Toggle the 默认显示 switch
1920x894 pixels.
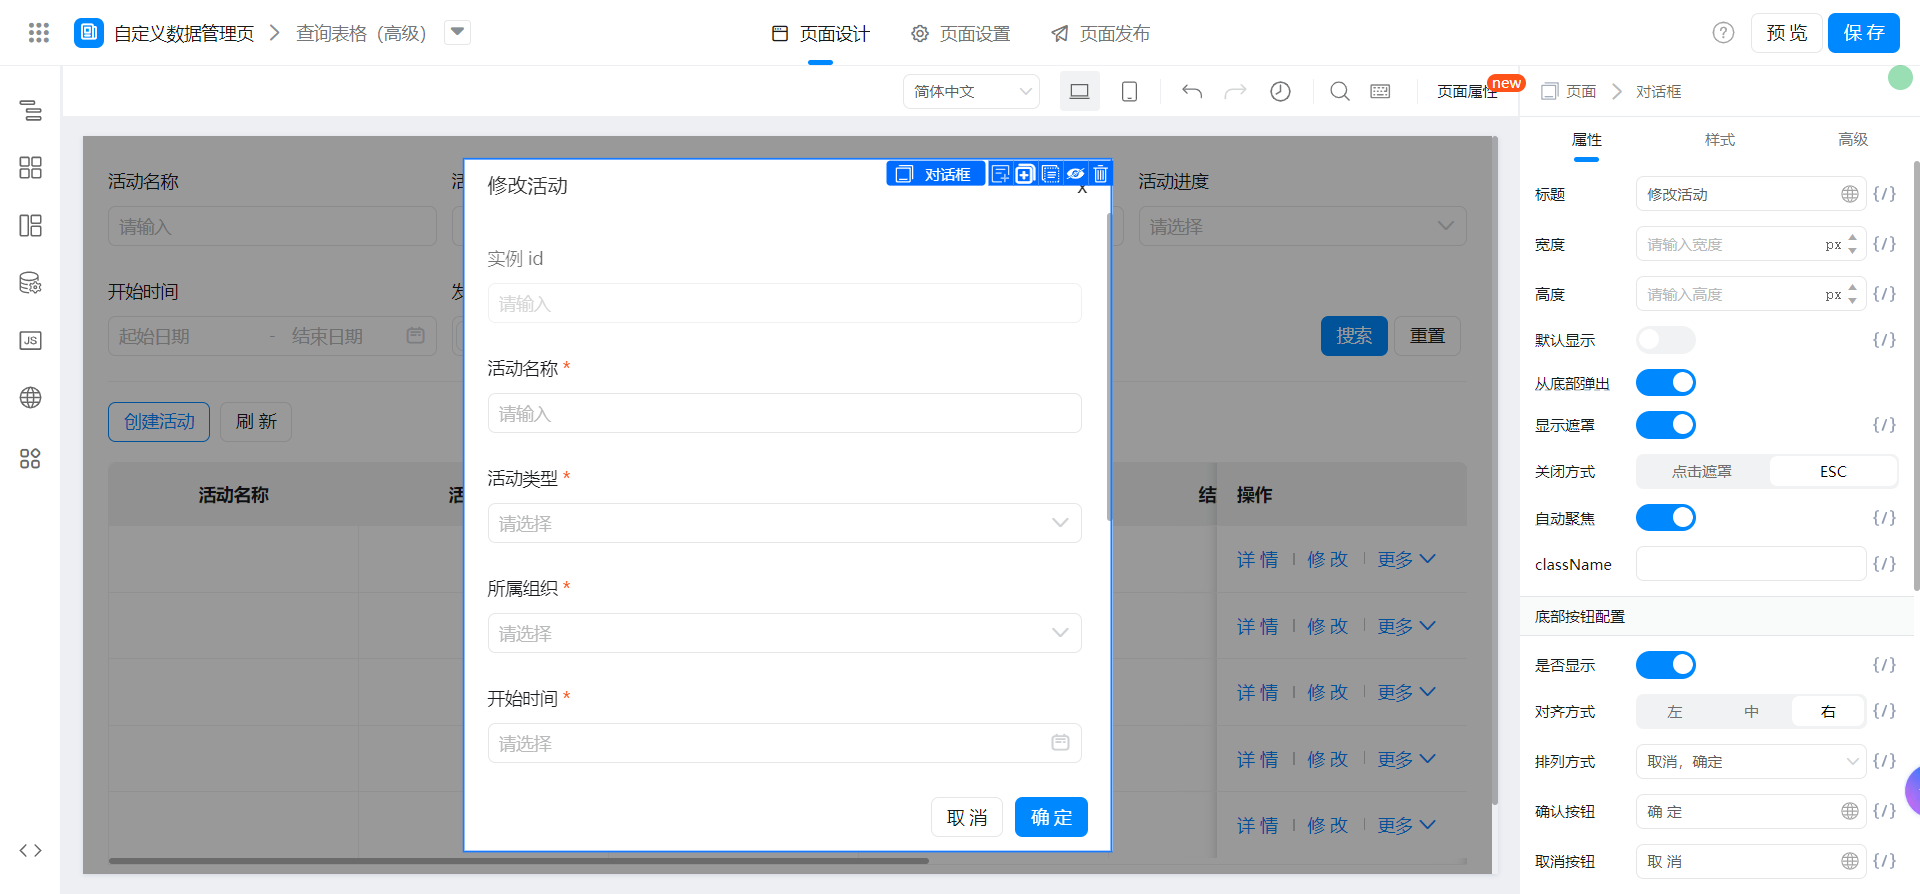click(x=1666, y=340)
